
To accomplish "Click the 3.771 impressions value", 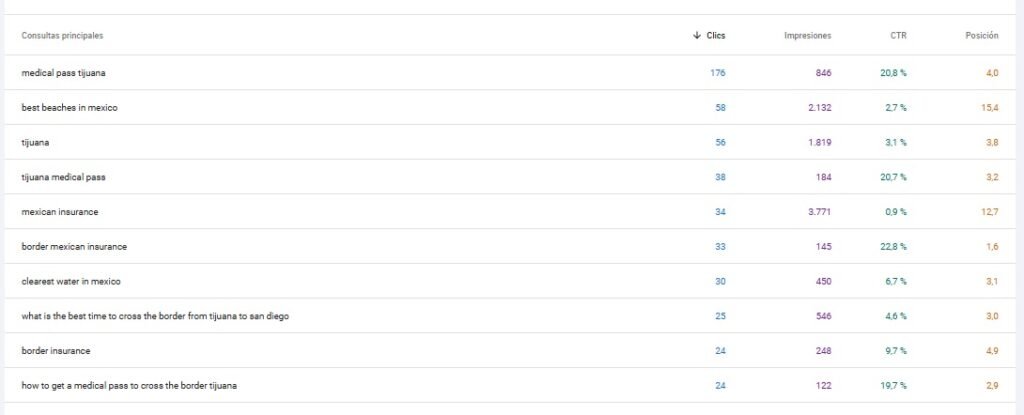I will 820,212.
